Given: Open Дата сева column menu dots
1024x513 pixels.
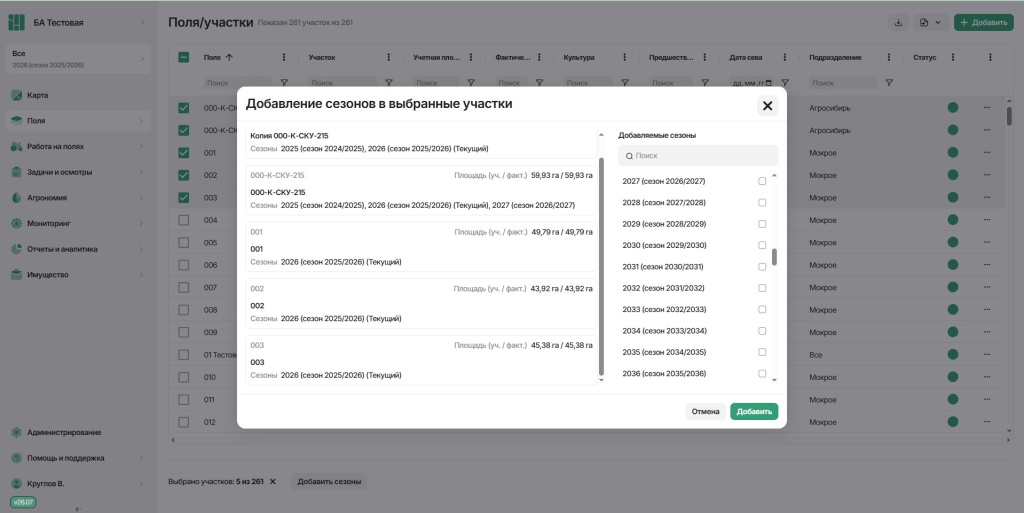Looking at the screenshot, I should [785, 57].
